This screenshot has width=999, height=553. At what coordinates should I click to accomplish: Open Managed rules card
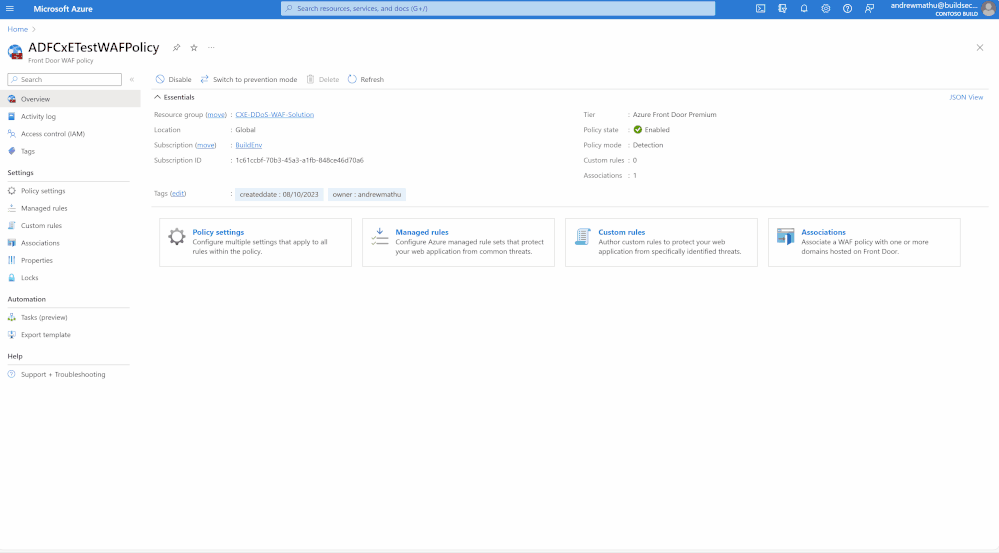coord(458,242)
